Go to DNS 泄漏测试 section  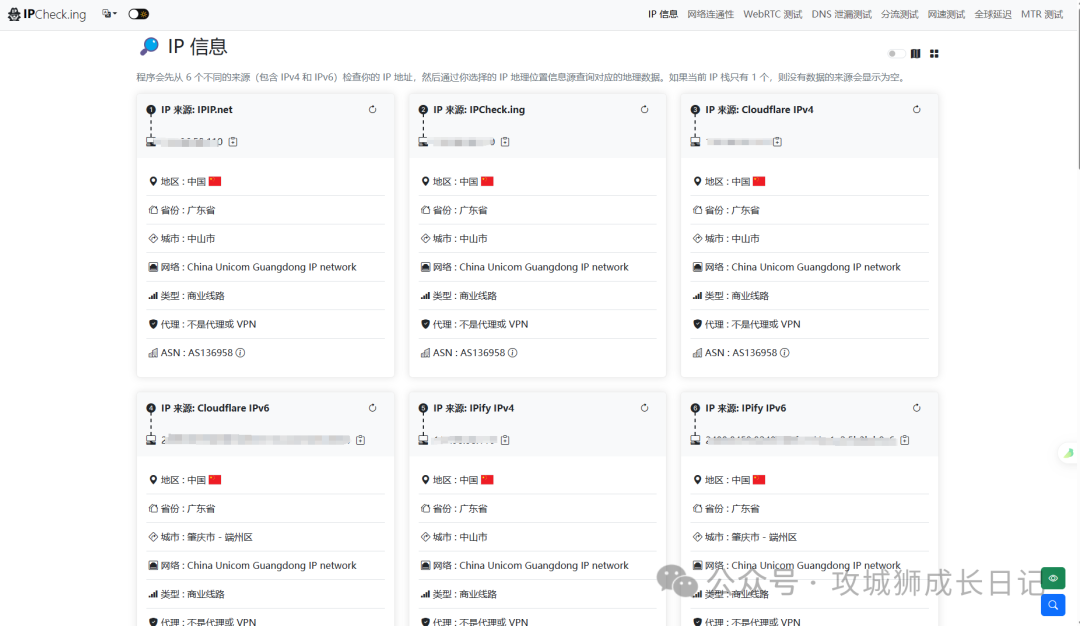841,14
